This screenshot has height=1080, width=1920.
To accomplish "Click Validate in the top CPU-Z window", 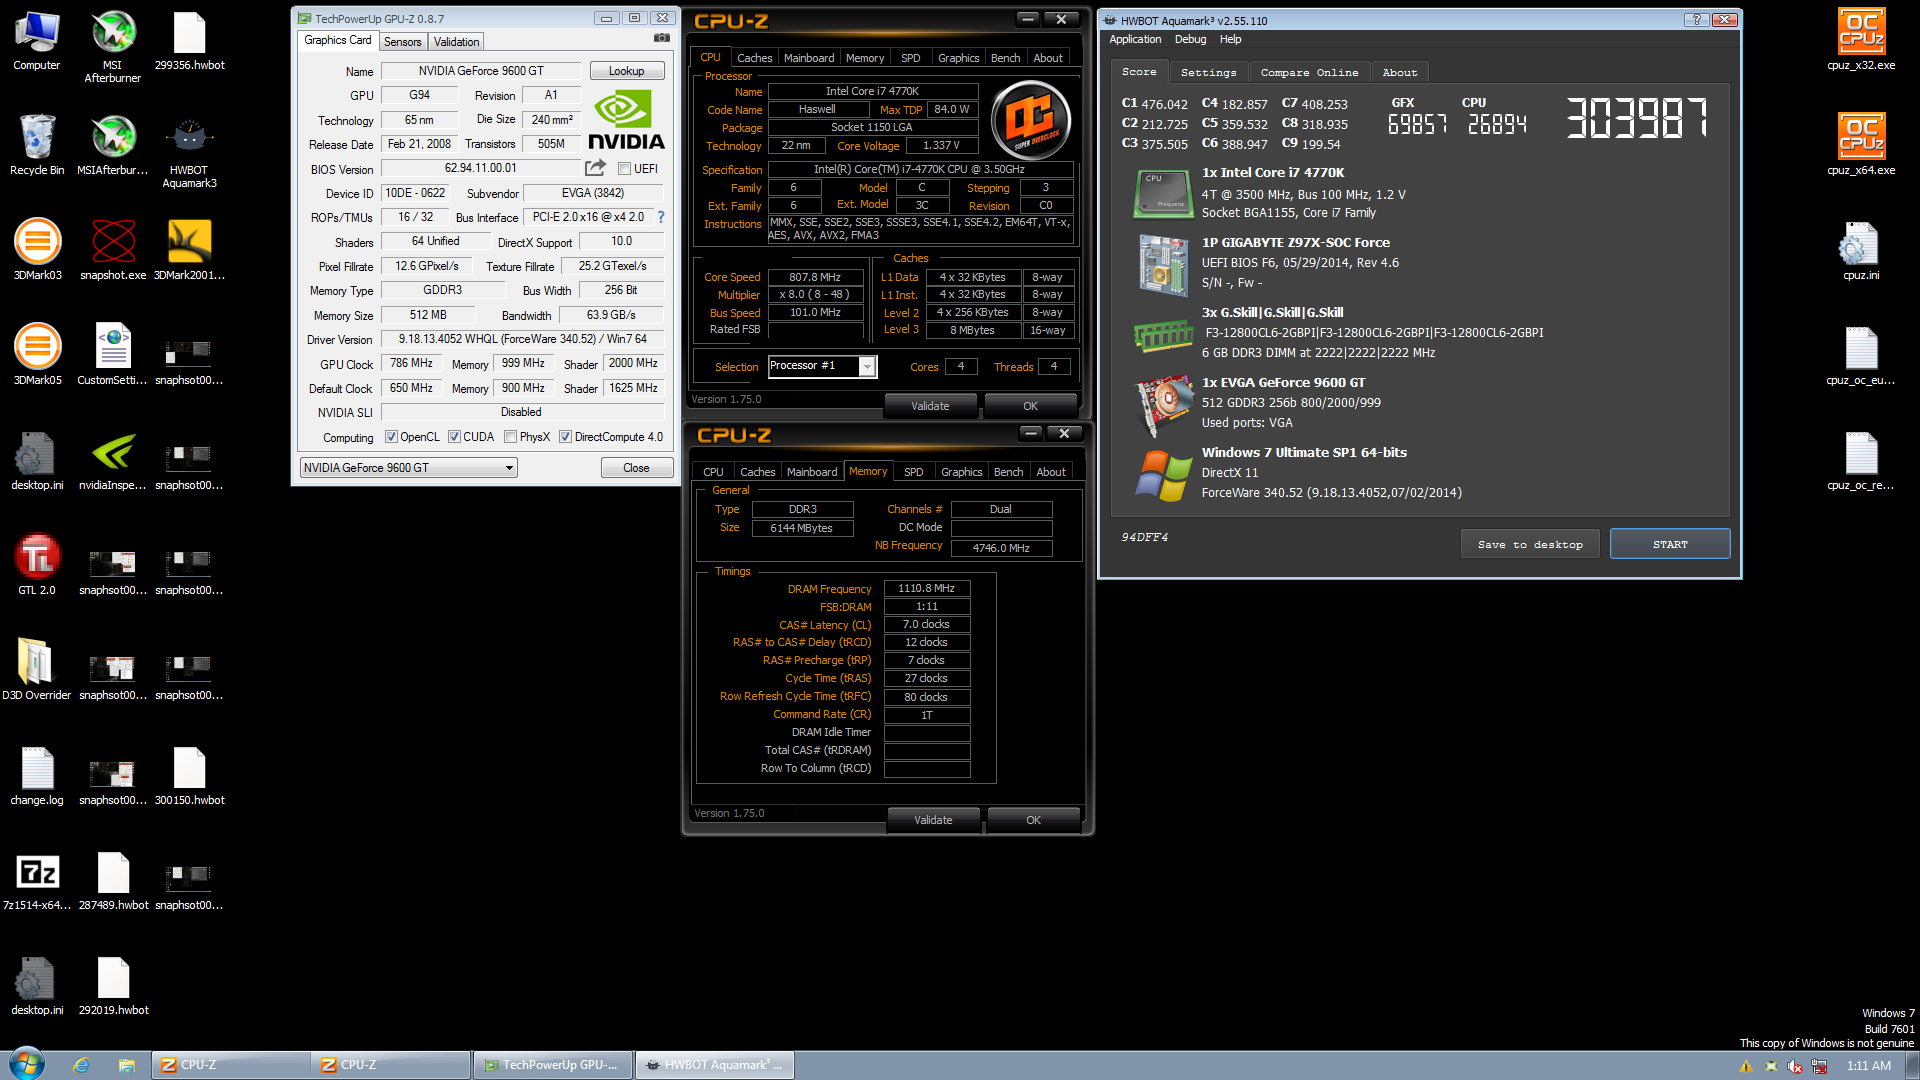I will [x=930, y=406].
